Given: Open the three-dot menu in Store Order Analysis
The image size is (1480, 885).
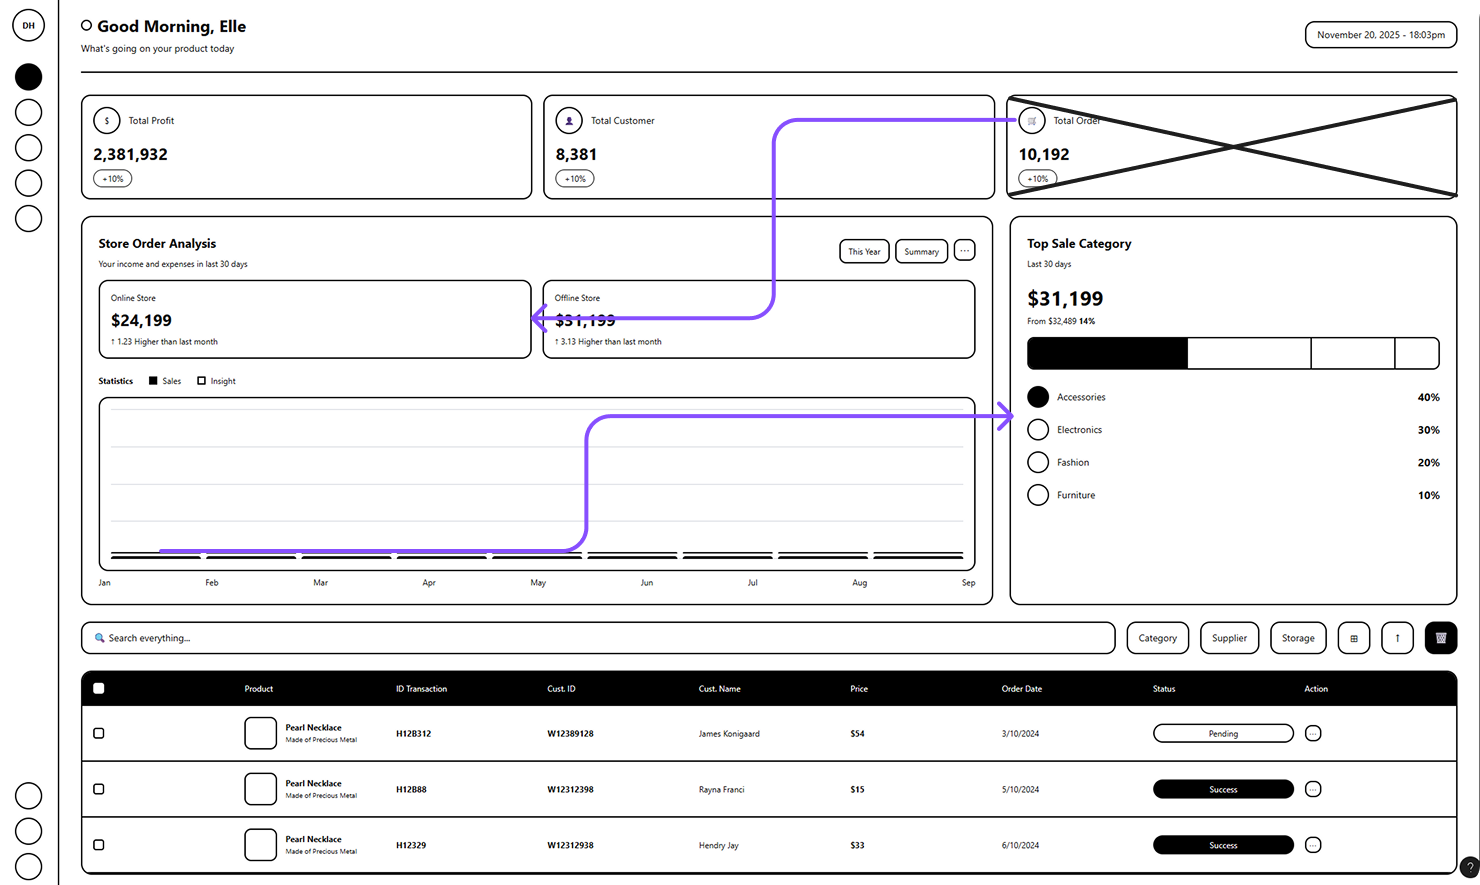Looking at the screenshot, I should tap(964, 251).
